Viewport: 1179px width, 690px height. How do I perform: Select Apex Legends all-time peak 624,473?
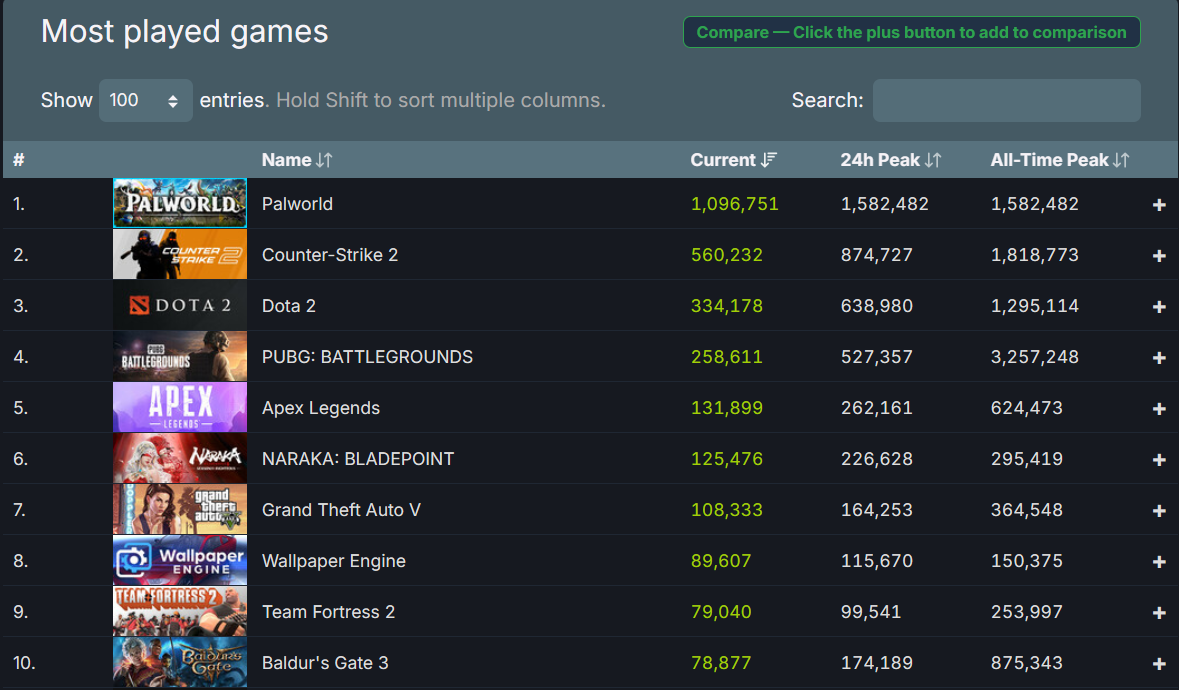coord(1026,408)
